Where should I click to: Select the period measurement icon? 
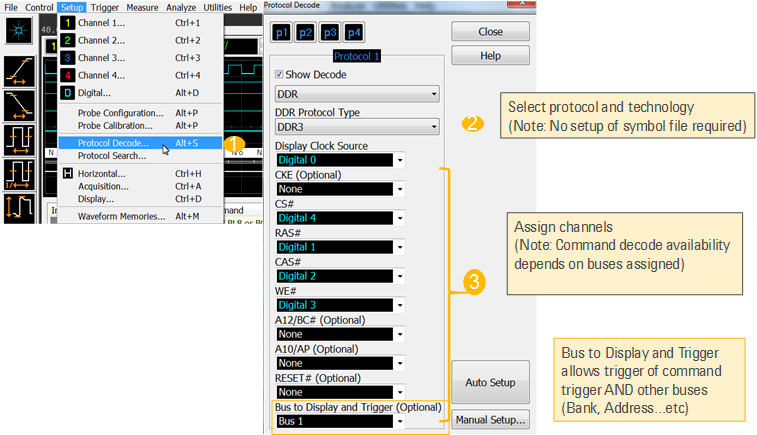[x=20, y=140]
